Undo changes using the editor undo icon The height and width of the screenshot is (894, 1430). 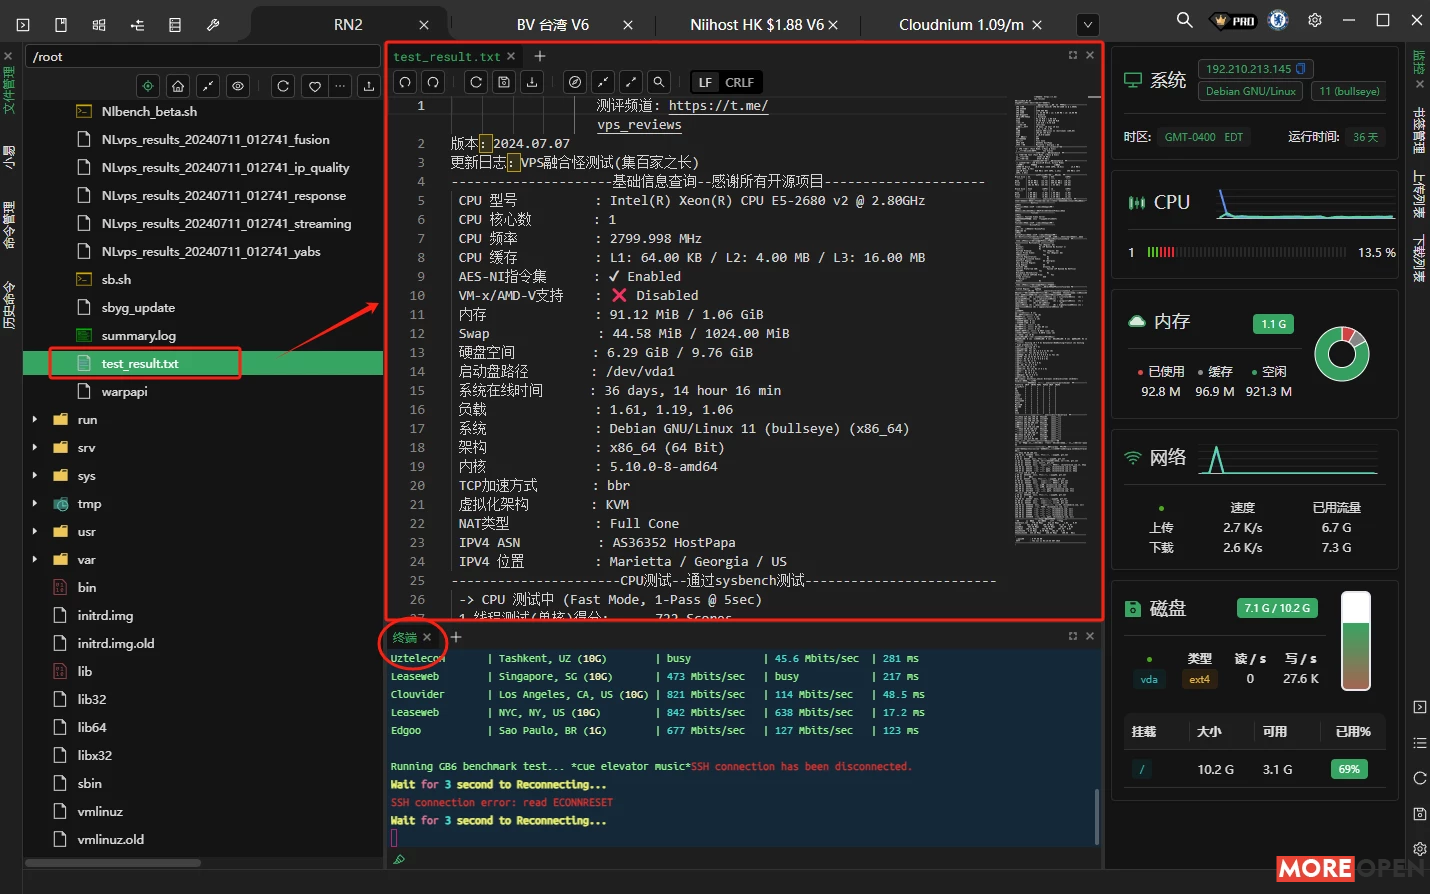[x=404, y=82]
